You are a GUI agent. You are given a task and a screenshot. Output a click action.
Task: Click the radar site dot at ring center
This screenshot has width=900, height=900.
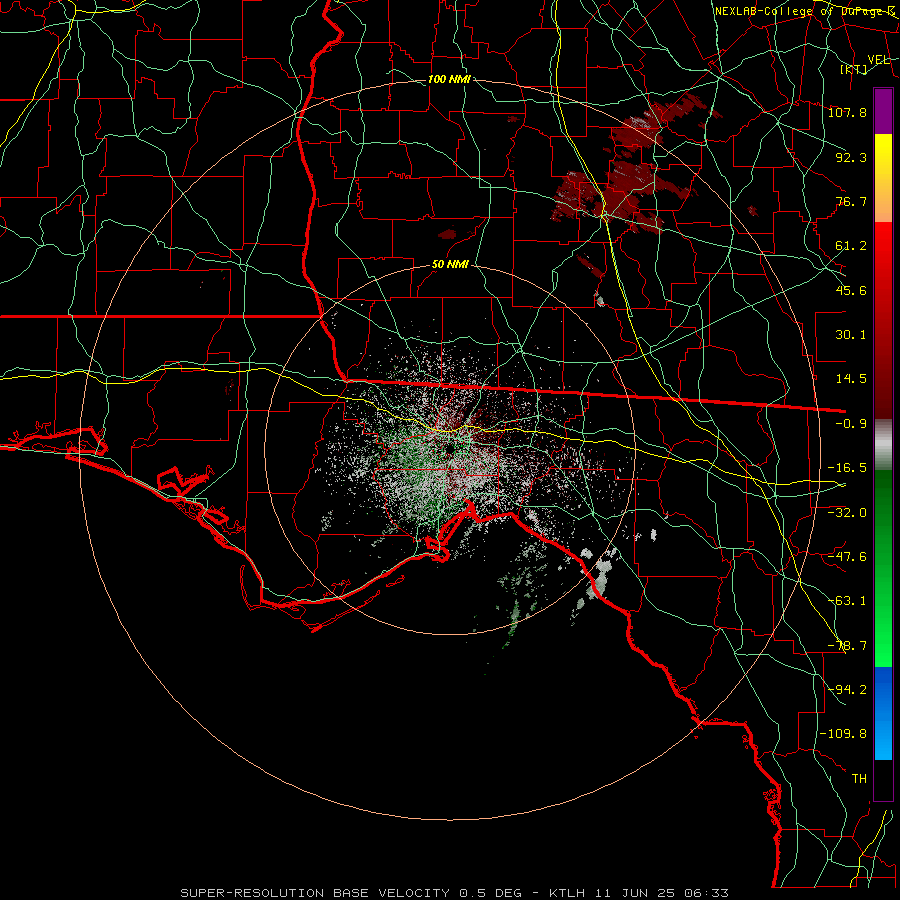click(450, 448)
